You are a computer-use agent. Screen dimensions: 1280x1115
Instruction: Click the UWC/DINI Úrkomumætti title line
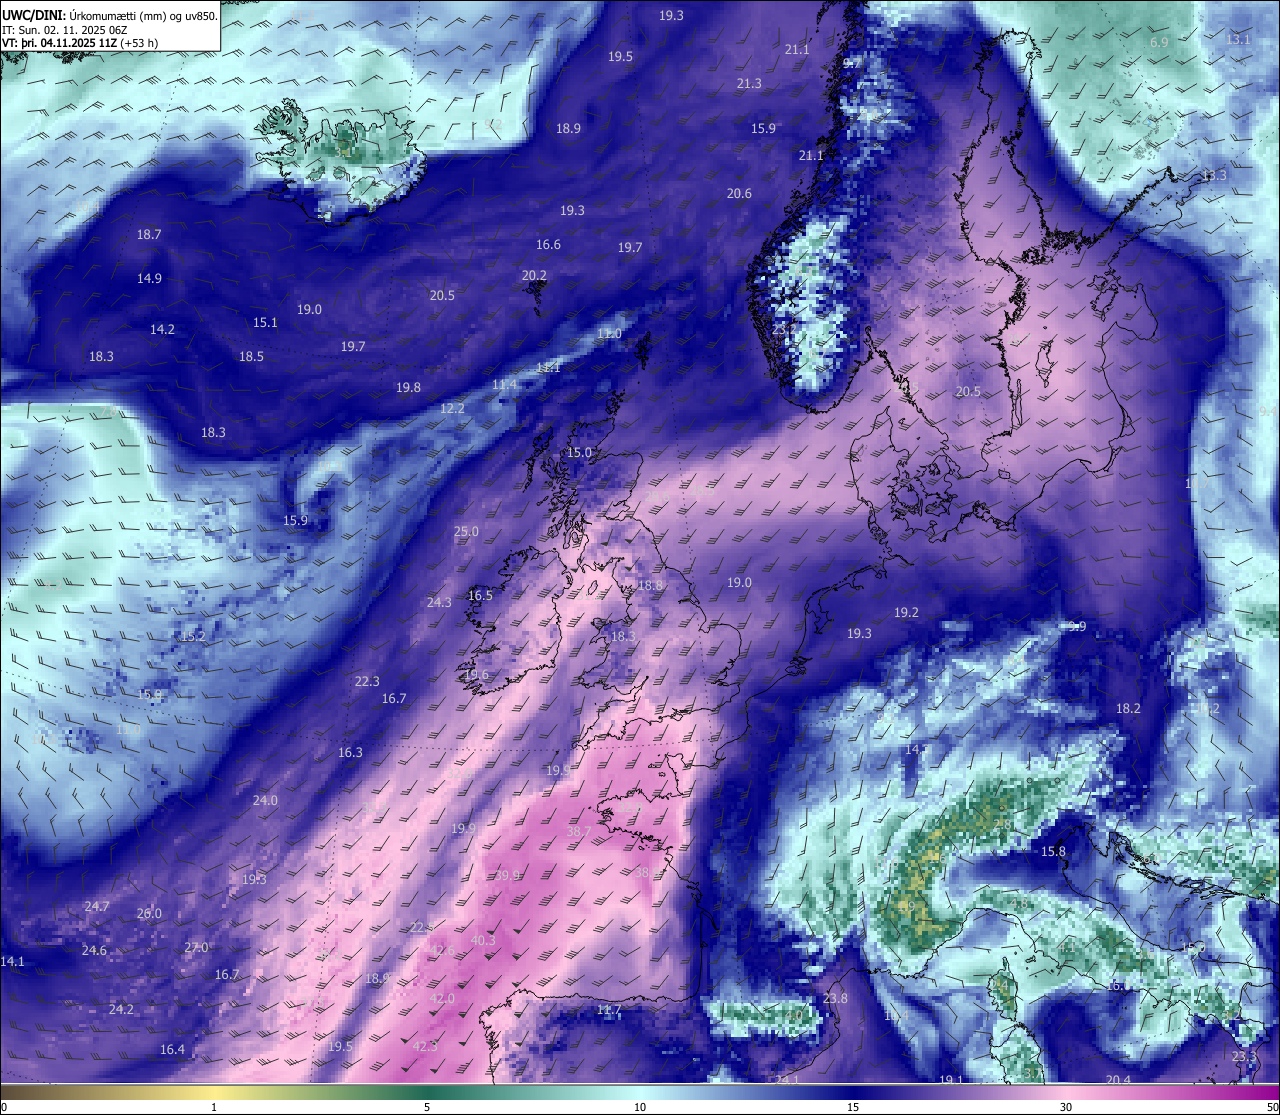tap(110, 15)
